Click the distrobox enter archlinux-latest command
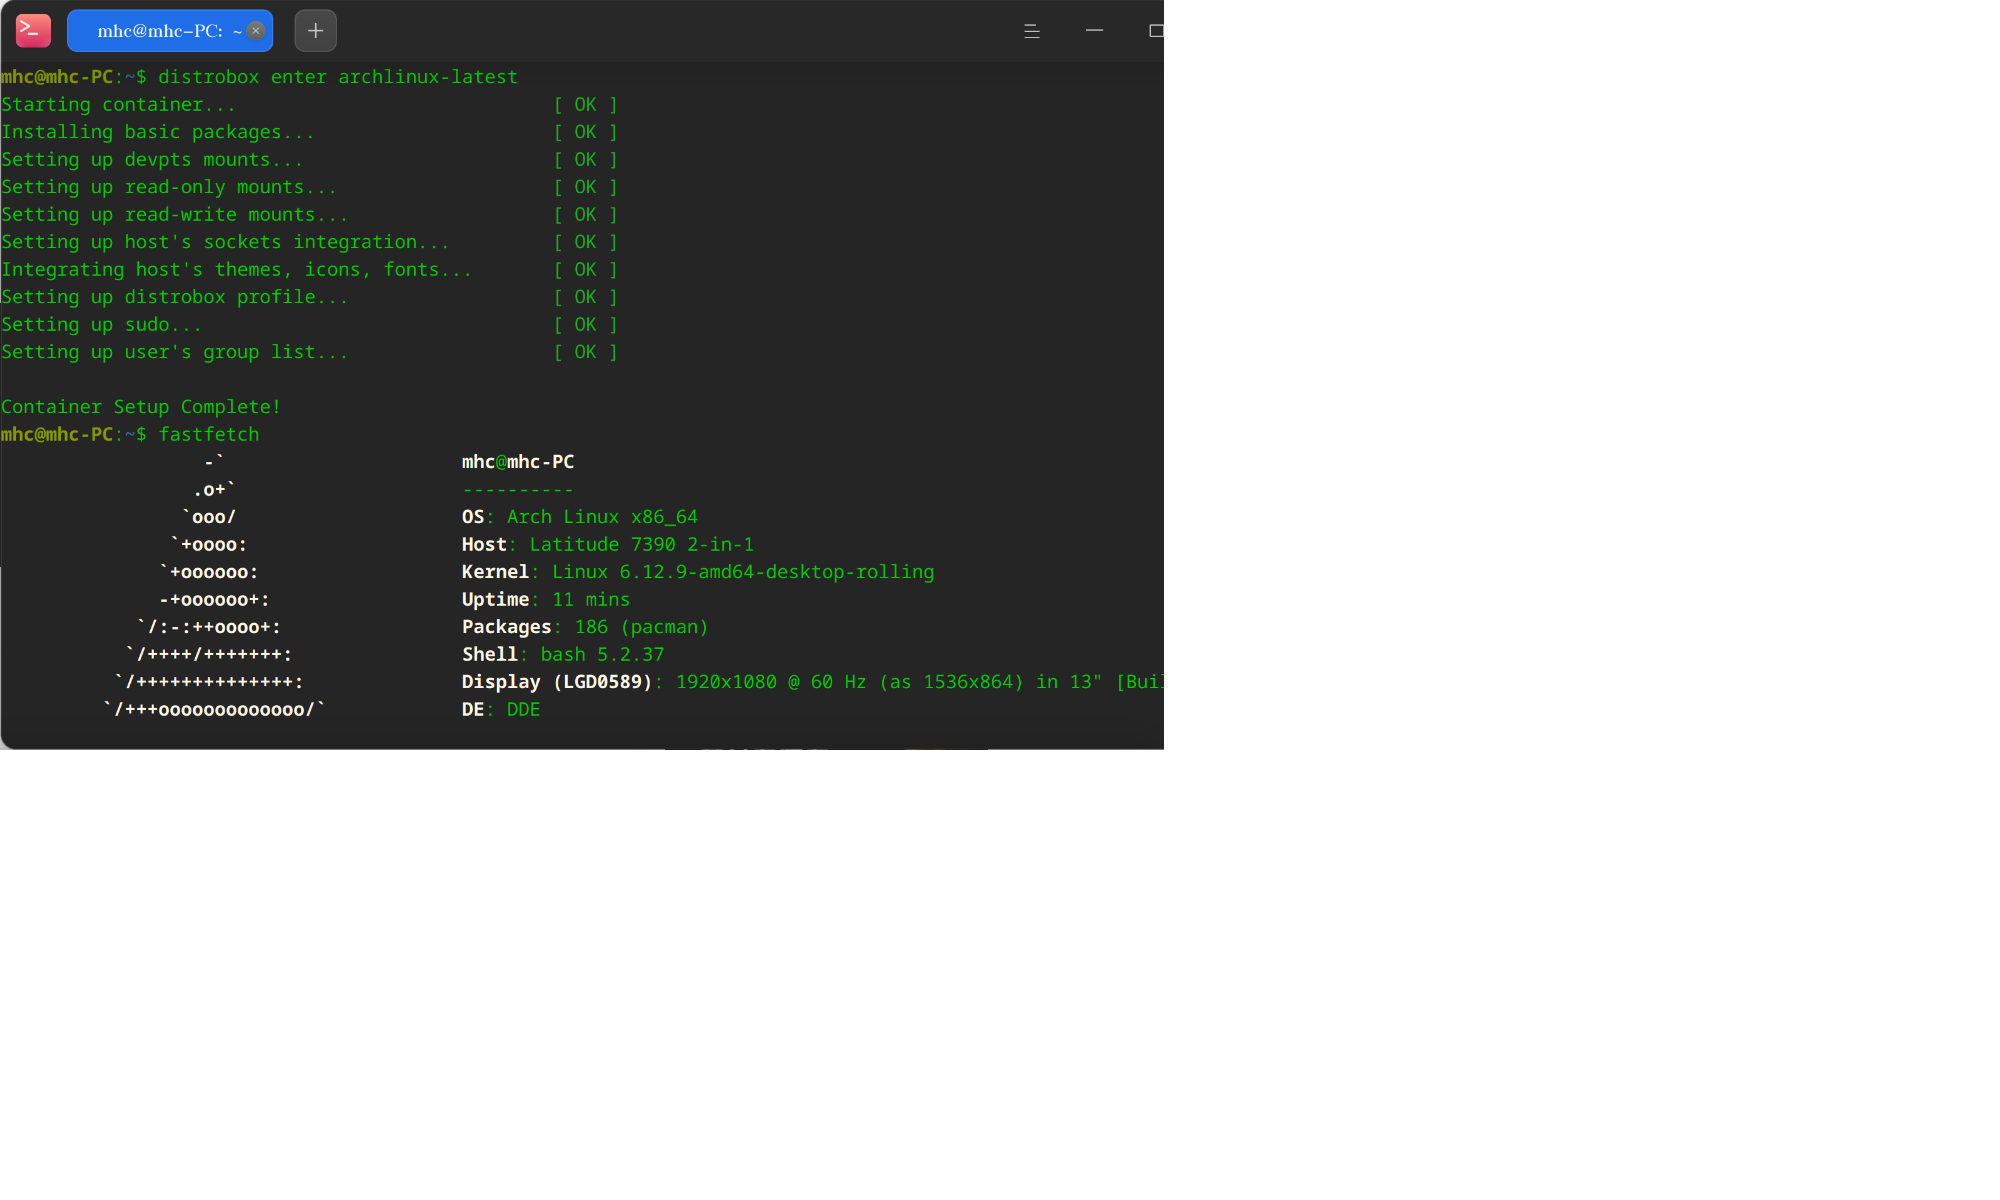Image resolution: width=2000 pixels, height=1200 pixels. (337, 77)
